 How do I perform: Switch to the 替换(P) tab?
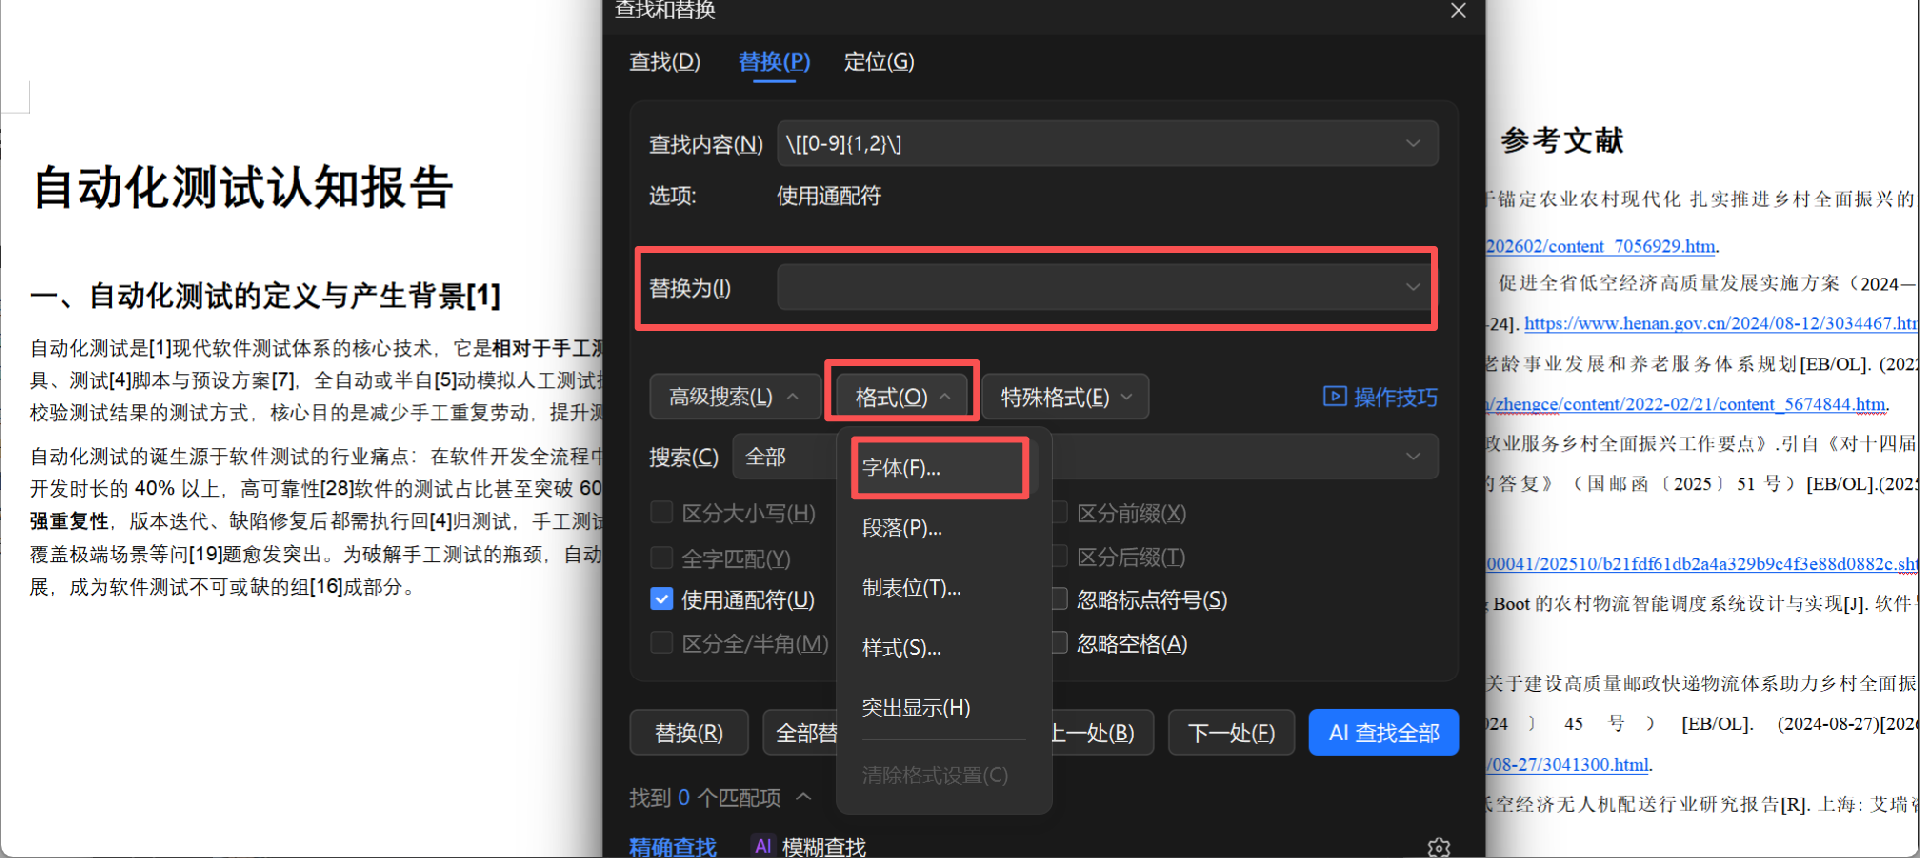tap(774, 62)
